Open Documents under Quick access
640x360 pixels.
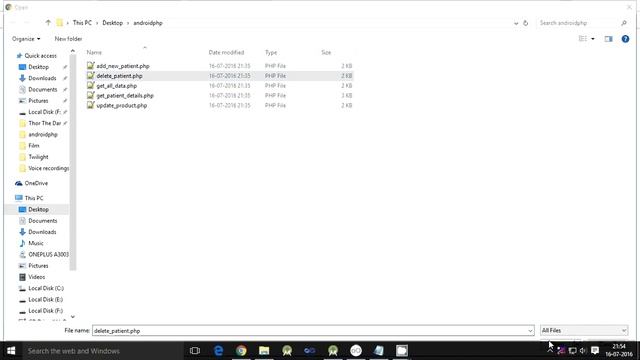[42, 89]
